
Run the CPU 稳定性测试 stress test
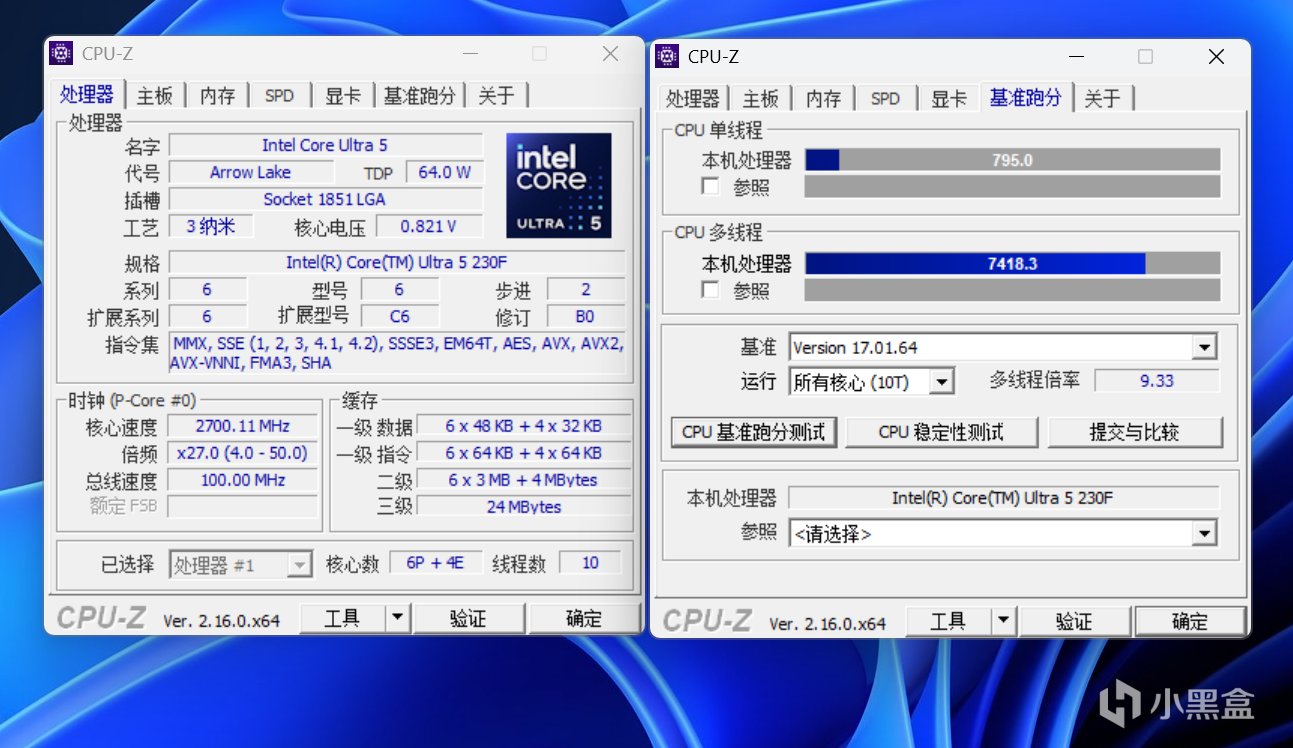tap(941, 432)
